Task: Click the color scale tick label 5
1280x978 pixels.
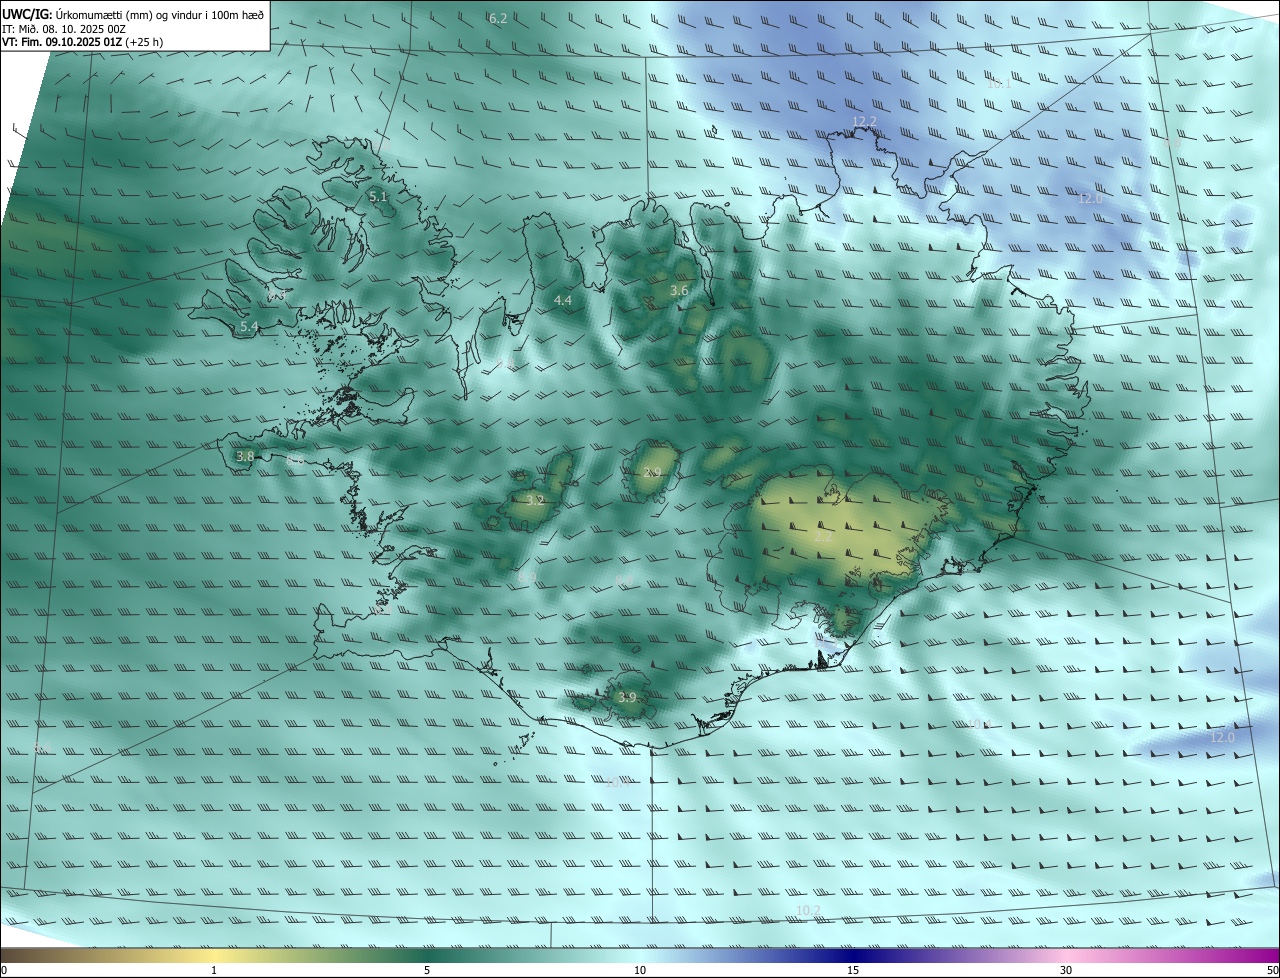Action: [427, 970]
